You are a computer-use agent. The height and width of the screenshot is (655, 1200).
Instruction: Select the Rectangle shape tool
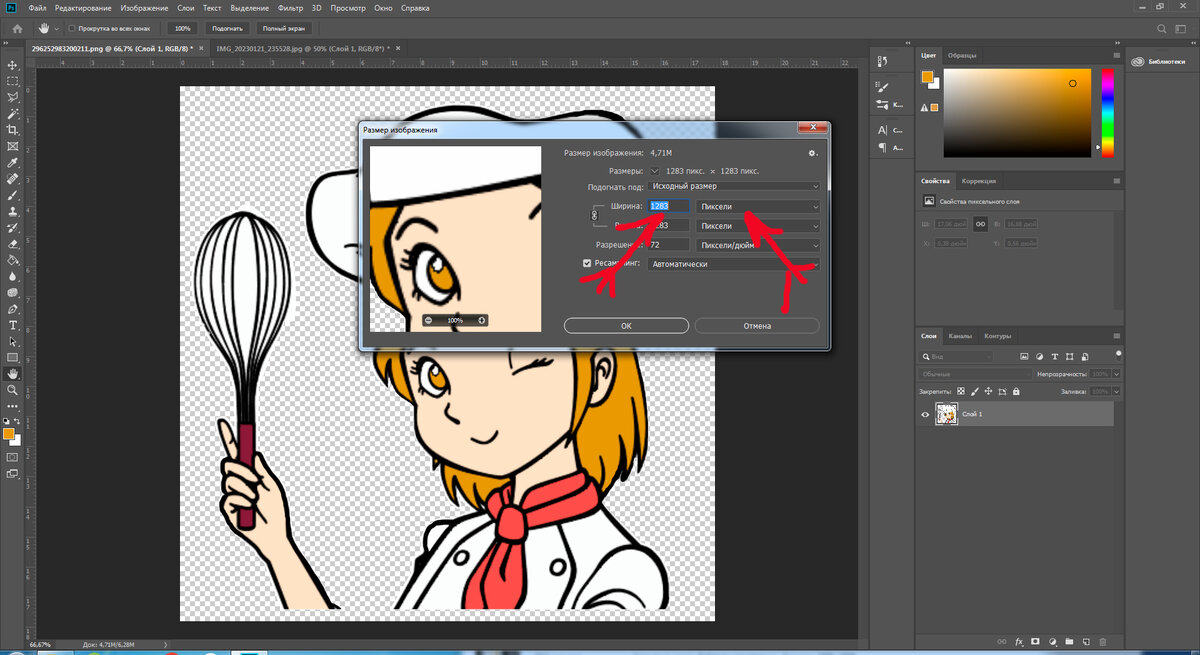click(13, 357)
